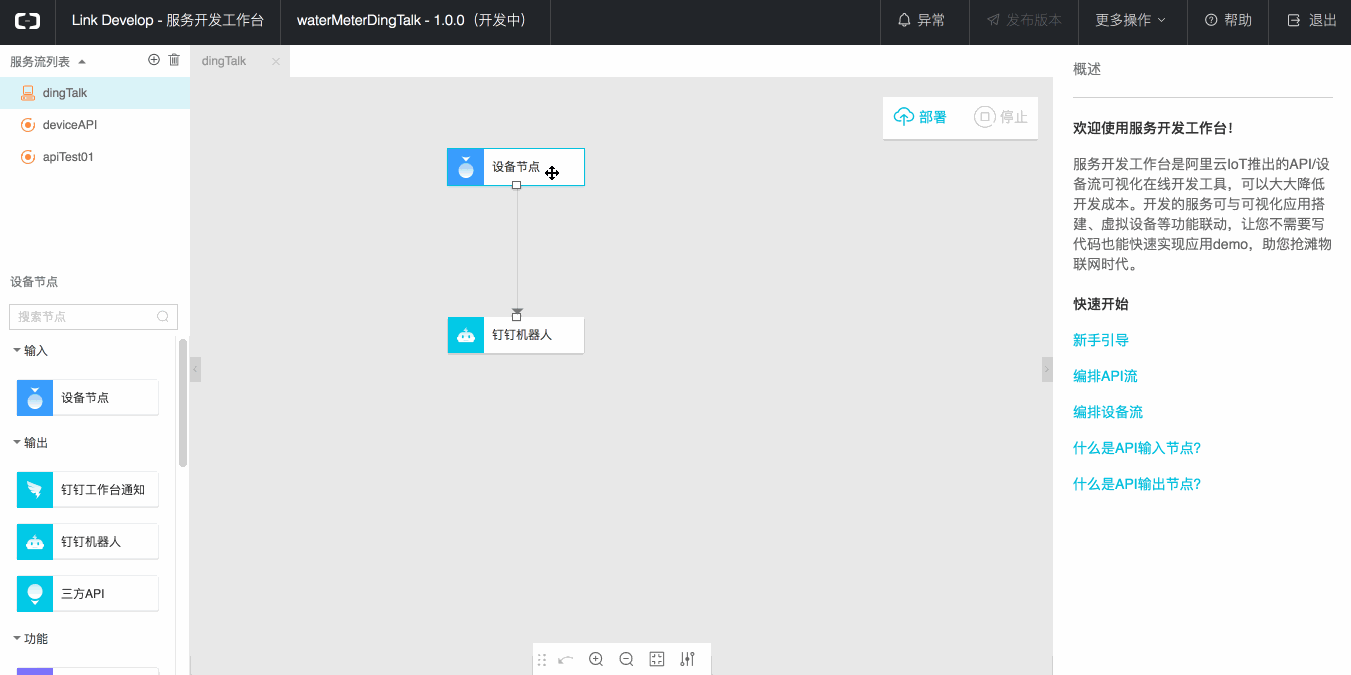
Task: Select the apiTest01 flow in list
Action: [95, 157]
